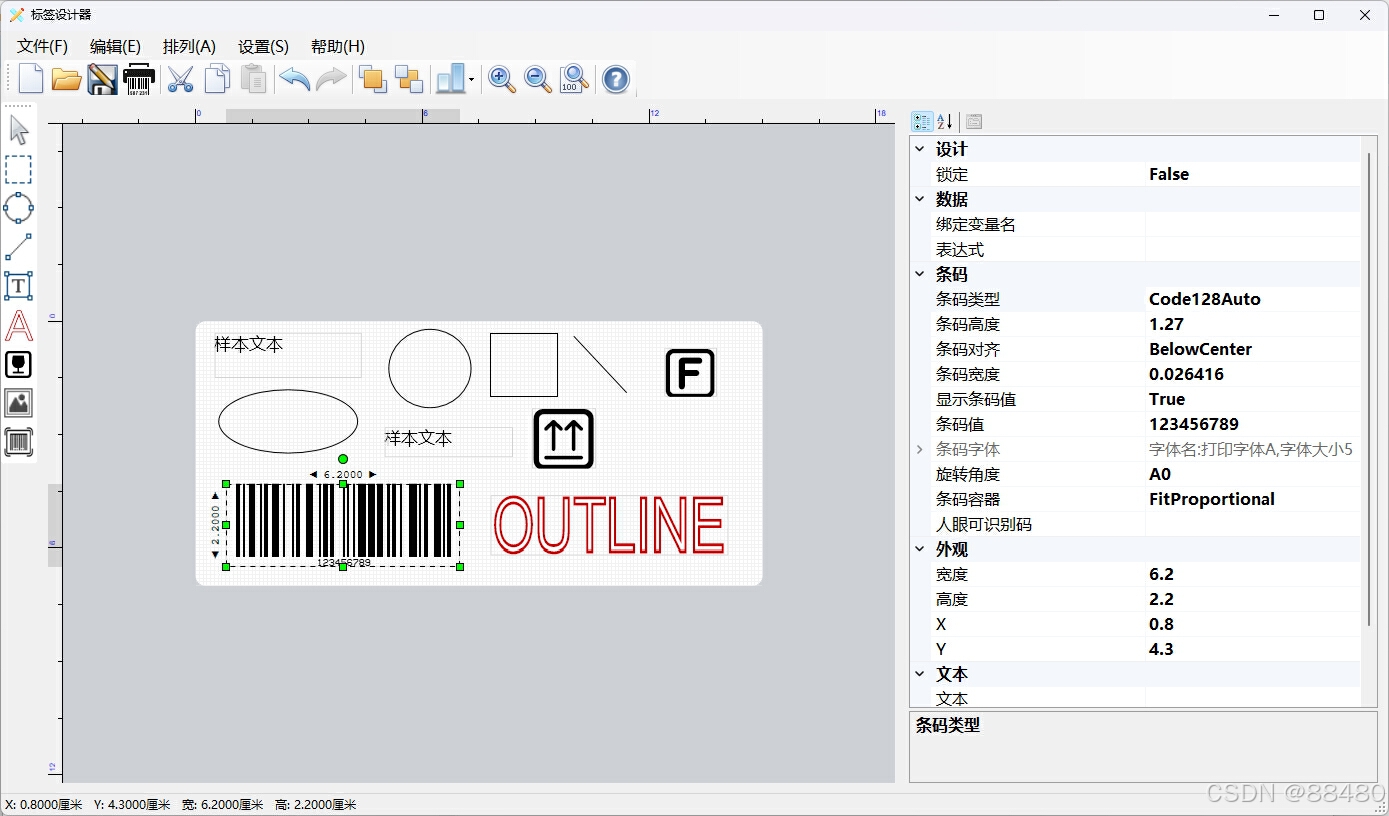Screen dimensions: 1389x816
Task: Select the F symbol on canvas
Action: (690, 373)
